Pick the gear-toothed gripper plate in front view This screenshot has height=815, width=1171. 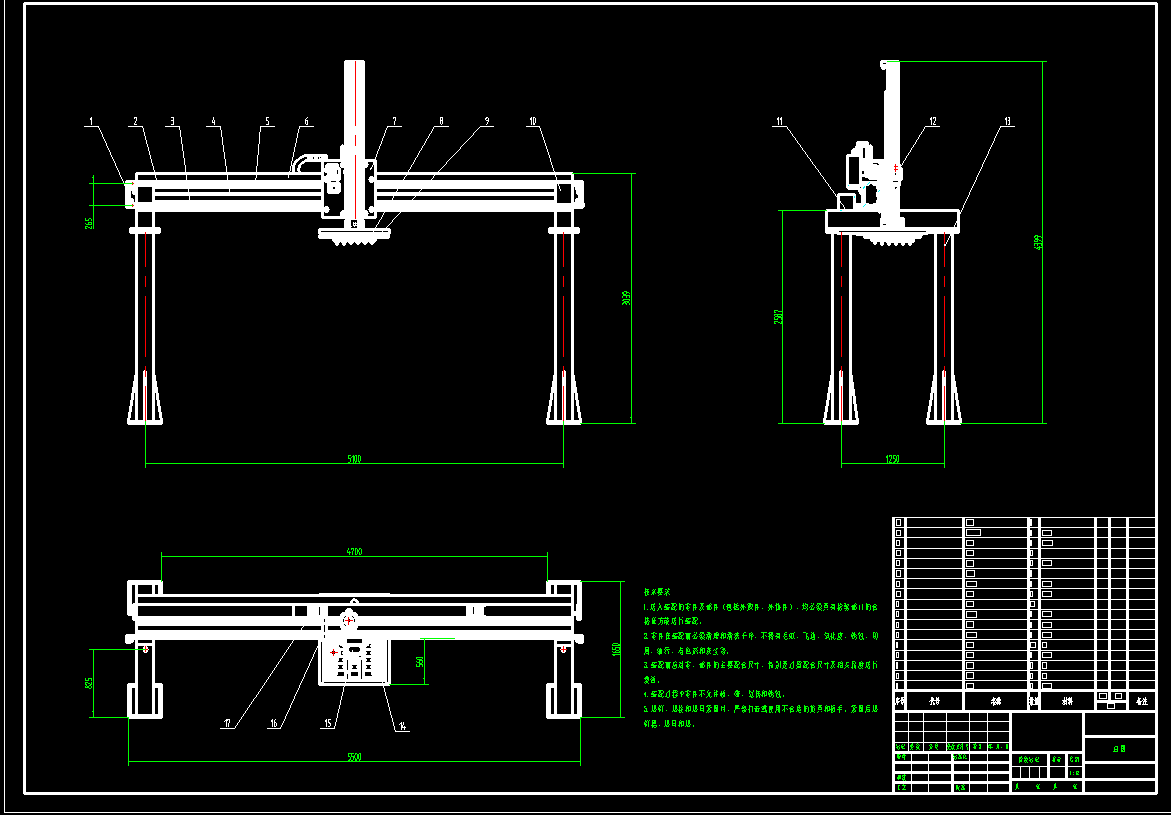[354, 237]
